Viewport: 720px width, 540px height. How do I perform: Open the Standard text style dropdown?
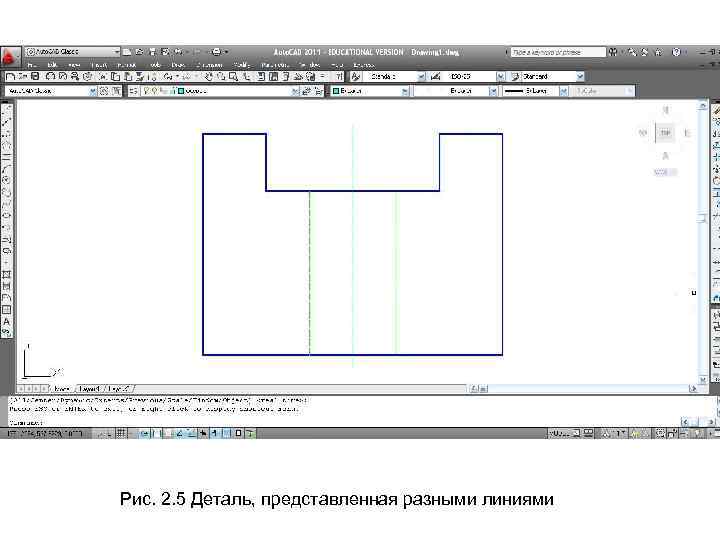396,76
